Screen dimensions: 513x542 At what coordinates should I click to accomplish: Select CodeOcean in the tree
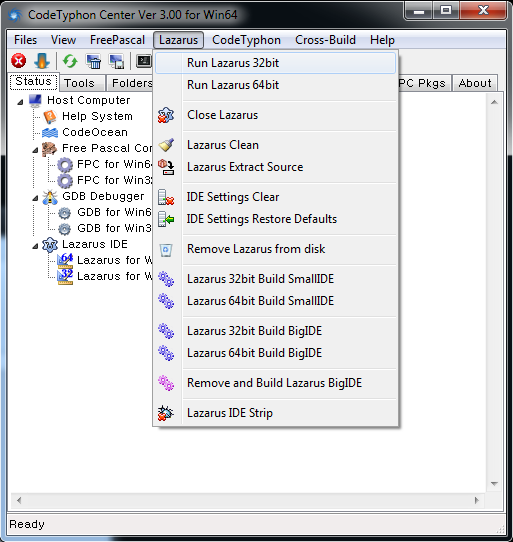[95, 132]
